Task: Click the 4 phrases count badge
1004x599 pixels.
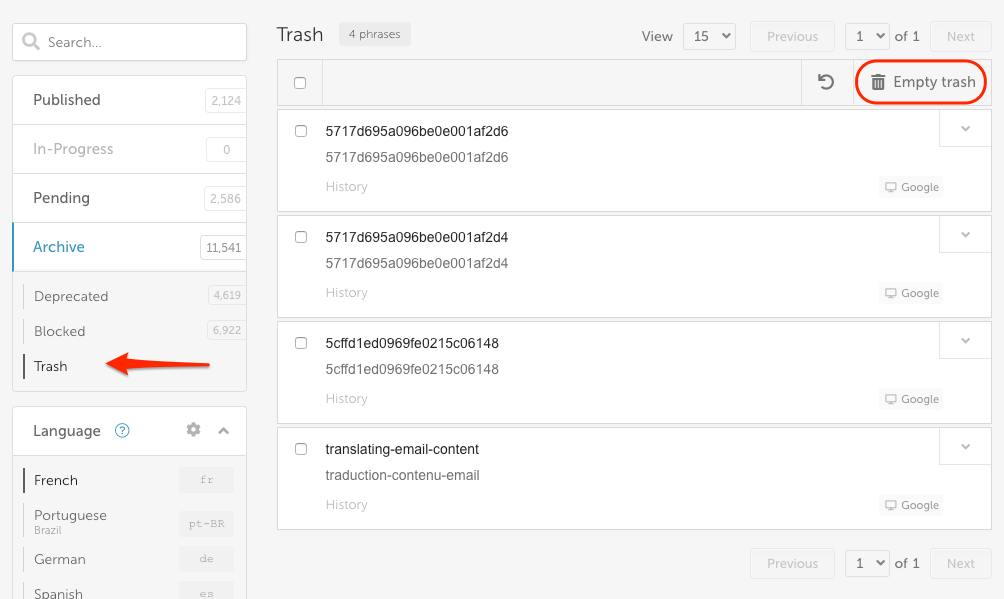Action: click(375, 34)
